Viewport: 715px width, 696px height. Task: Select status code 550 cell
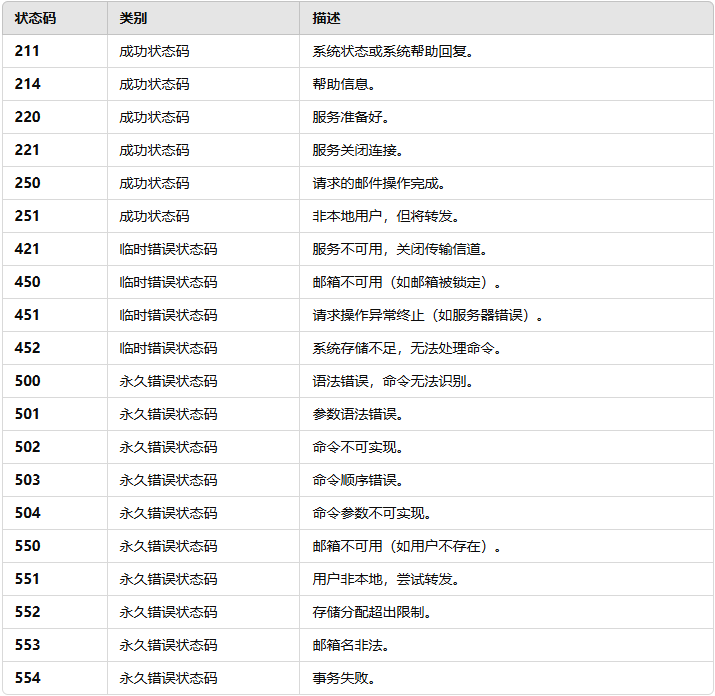[x=28, y=546]
